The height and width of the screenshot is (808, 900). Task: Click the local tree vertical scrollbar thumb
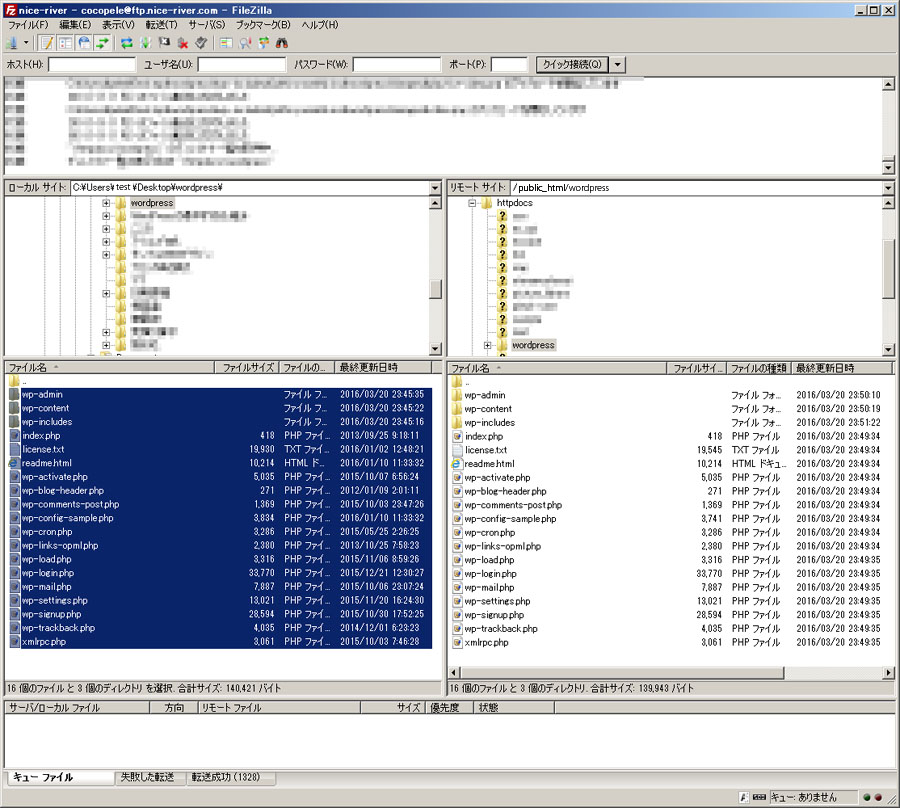[436, 289]
